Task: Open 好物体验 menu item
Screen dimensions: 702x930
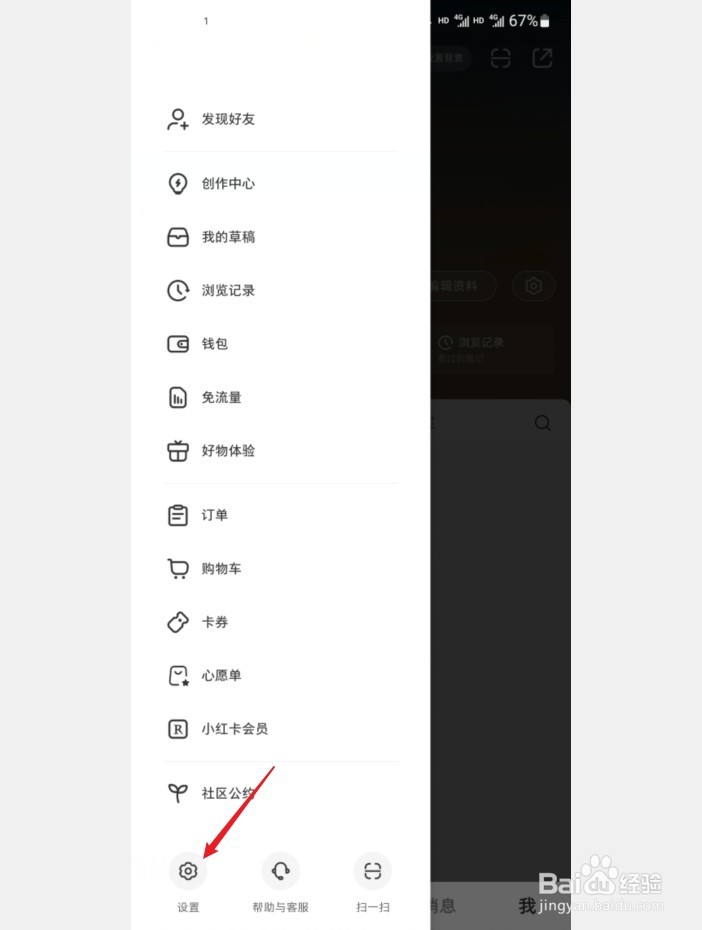Action: coord(281,451)
